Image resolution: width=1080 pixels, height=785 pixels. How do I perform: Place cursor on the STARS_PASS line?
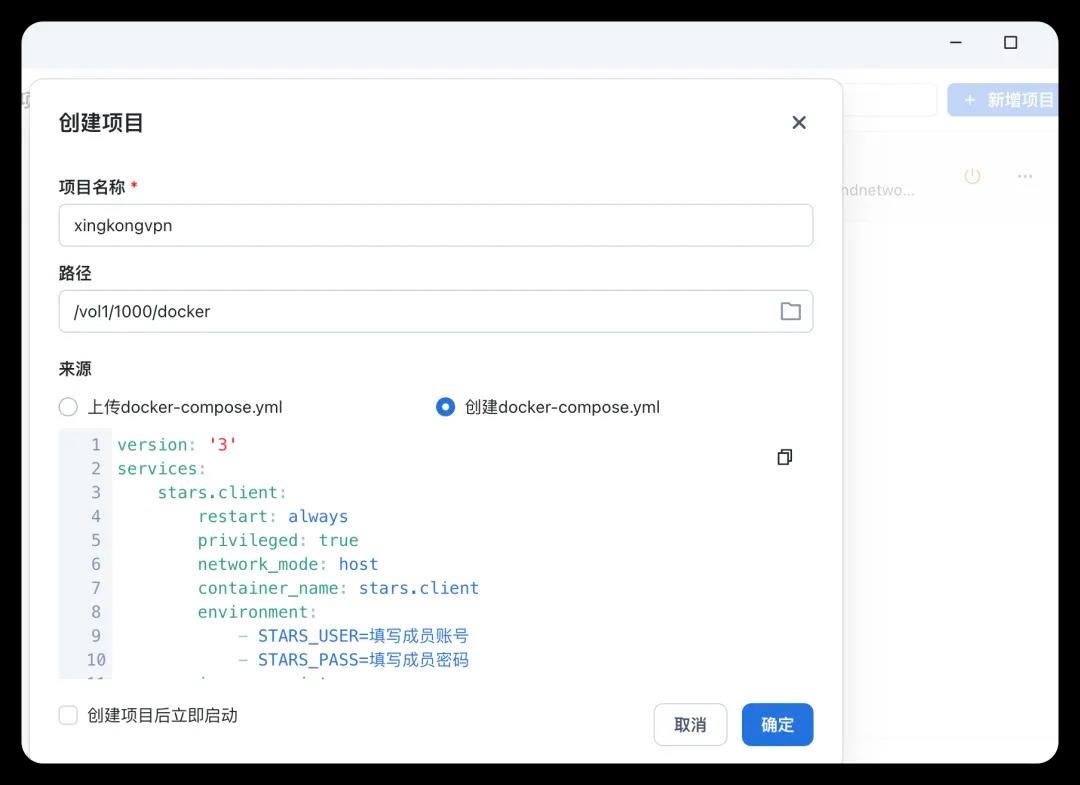click(x=363, y=660)
